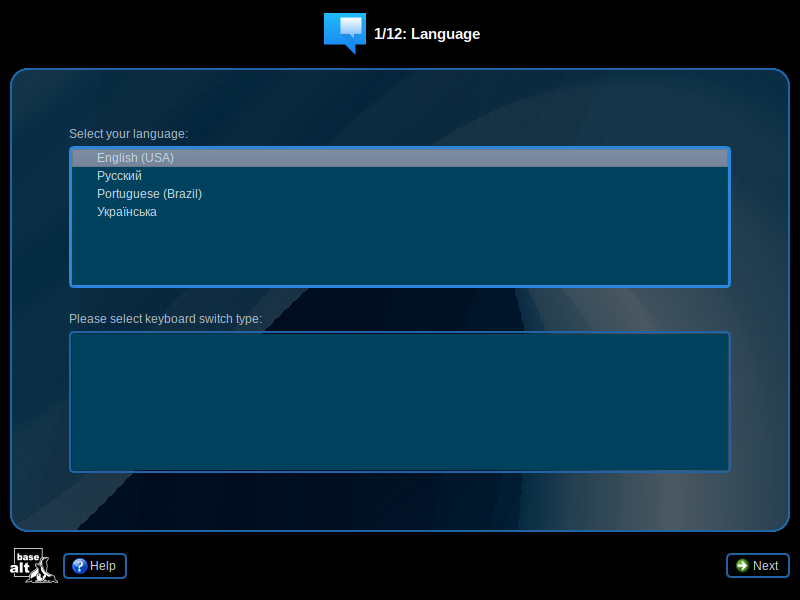This screenshot has width=800, height=600.
Task: Click the base alt logo
Action: coord(34,565)
